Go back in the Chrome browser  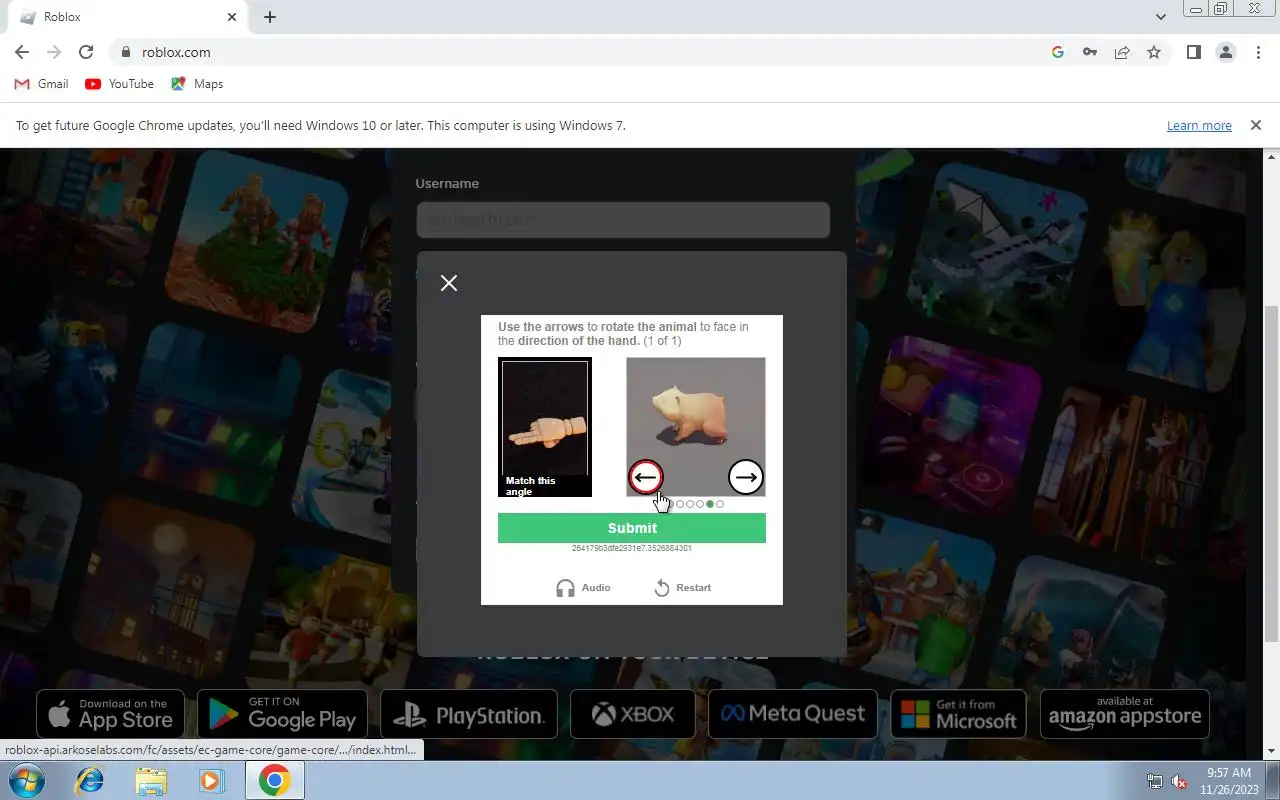tap(22, 52)
